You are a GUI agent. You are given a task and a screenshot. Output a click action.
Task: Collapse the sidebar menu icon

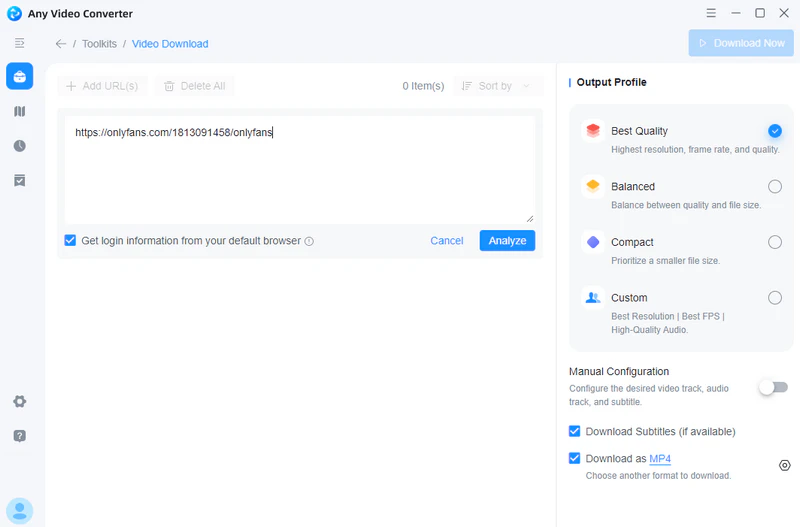pyautogui.click(x=19, y=43)
